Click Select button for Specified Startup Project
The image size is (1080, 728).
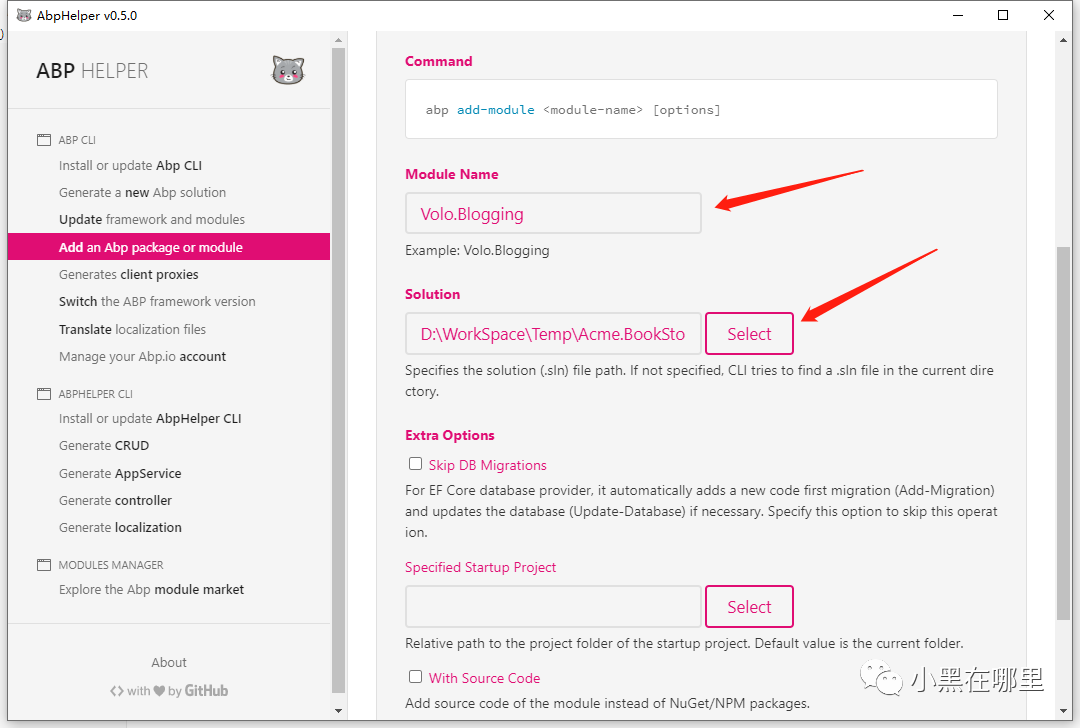click(x=749, y=607)
